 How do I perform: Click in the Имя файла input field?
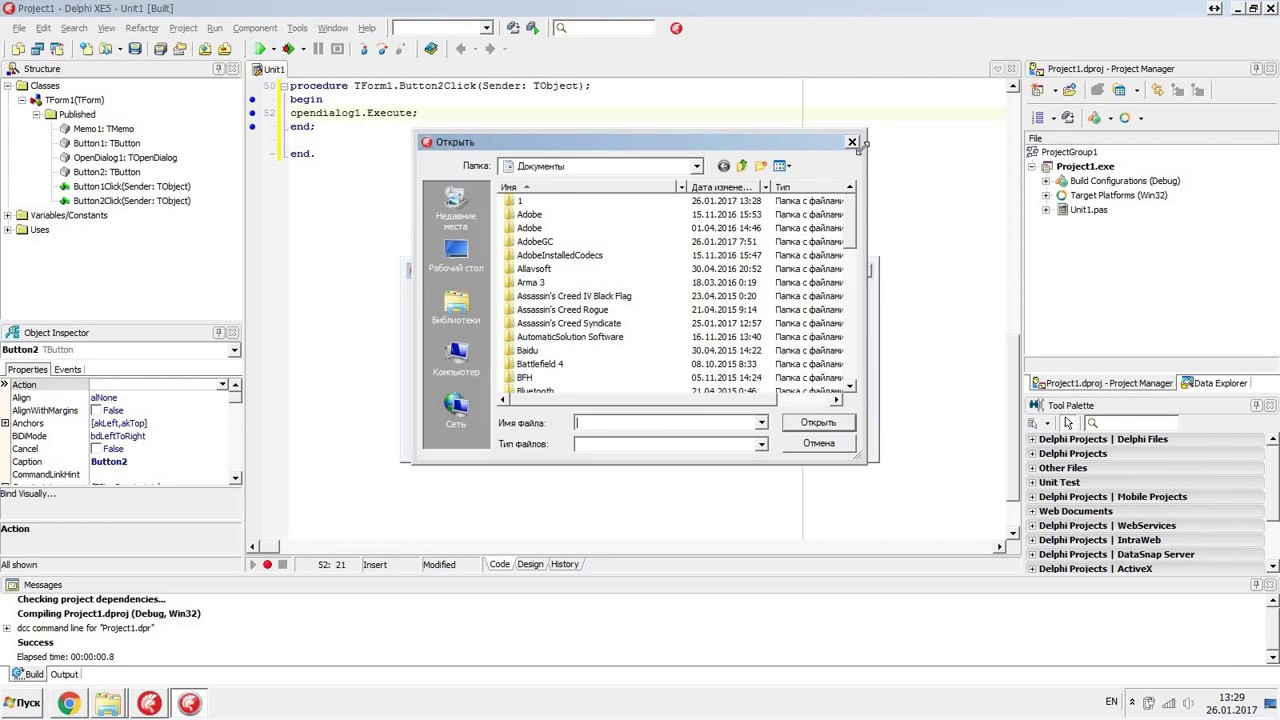(665, 423)
